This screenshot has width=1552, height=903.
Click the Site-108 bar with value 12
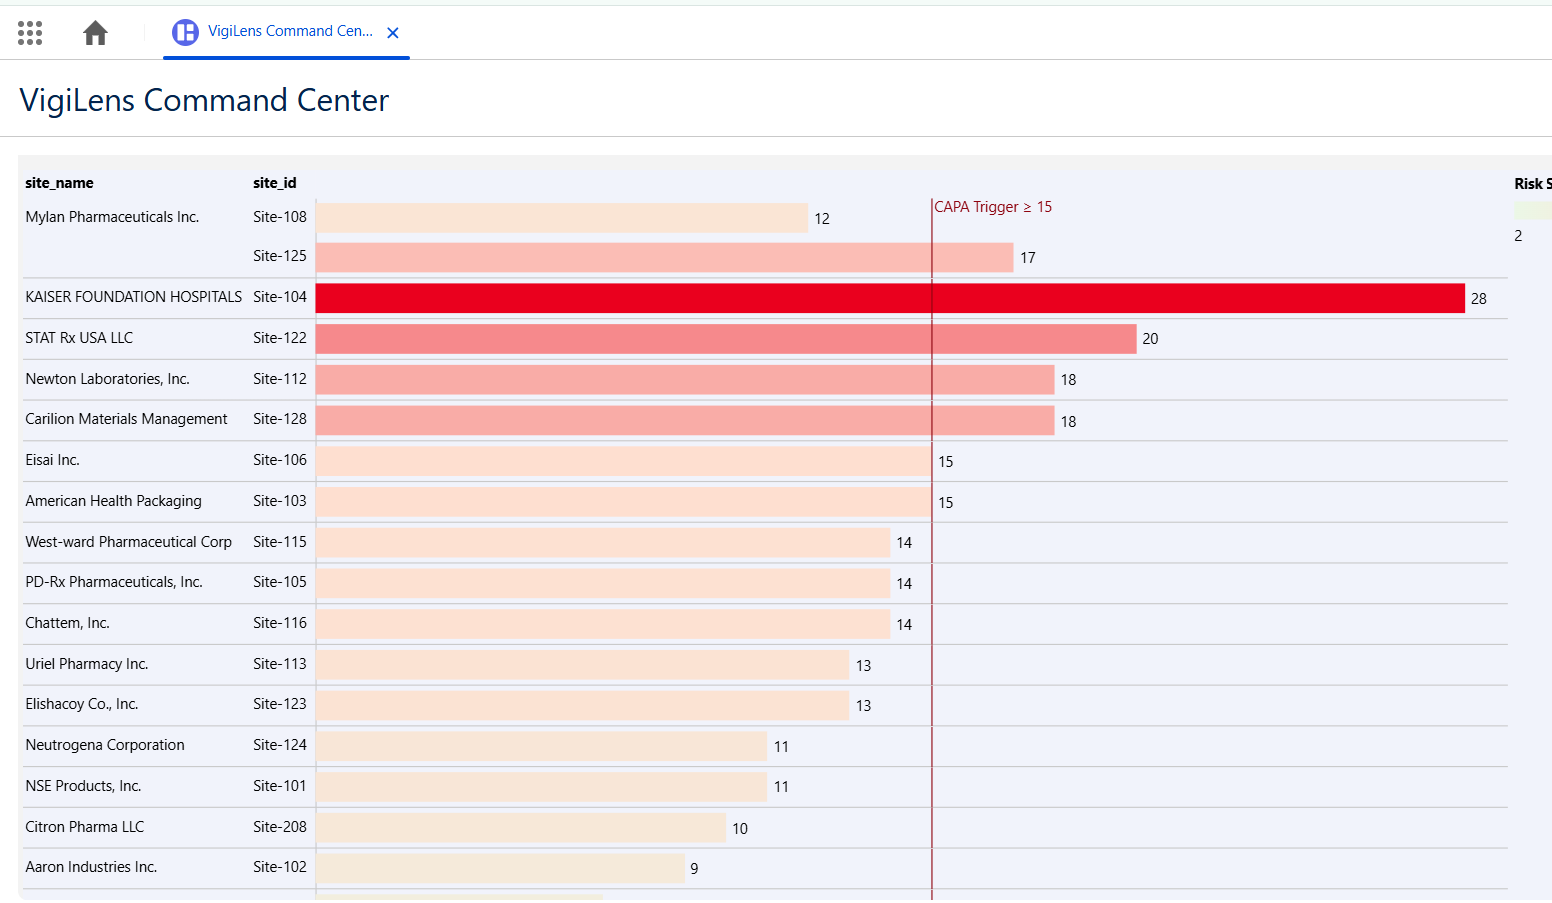[562, 218]
